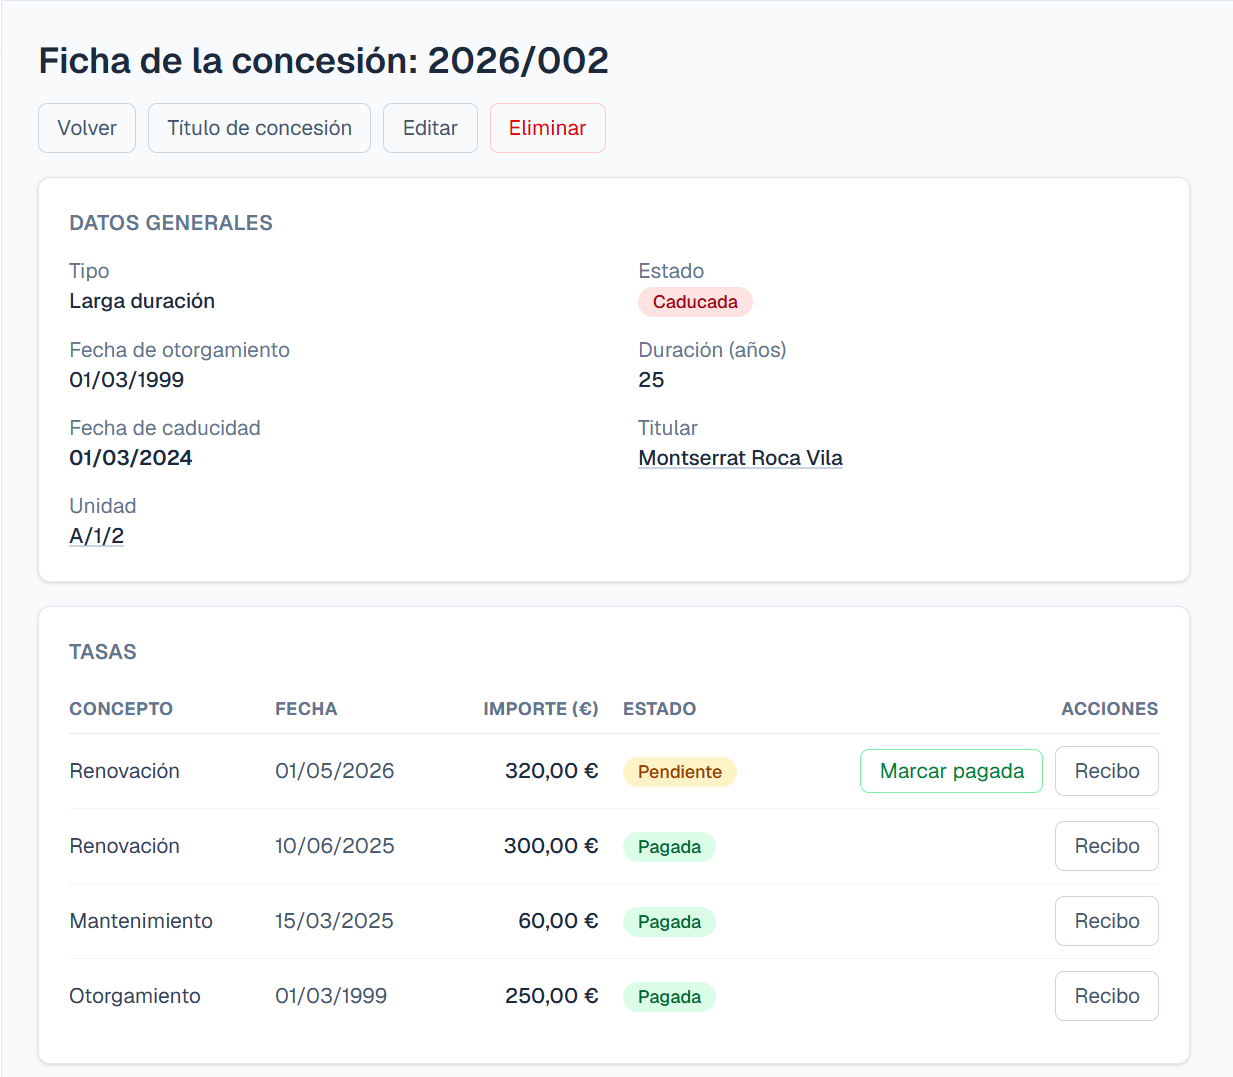Click the value Larga duración
Viewport: 1233px width, 1077px height.
pos(142,301)
